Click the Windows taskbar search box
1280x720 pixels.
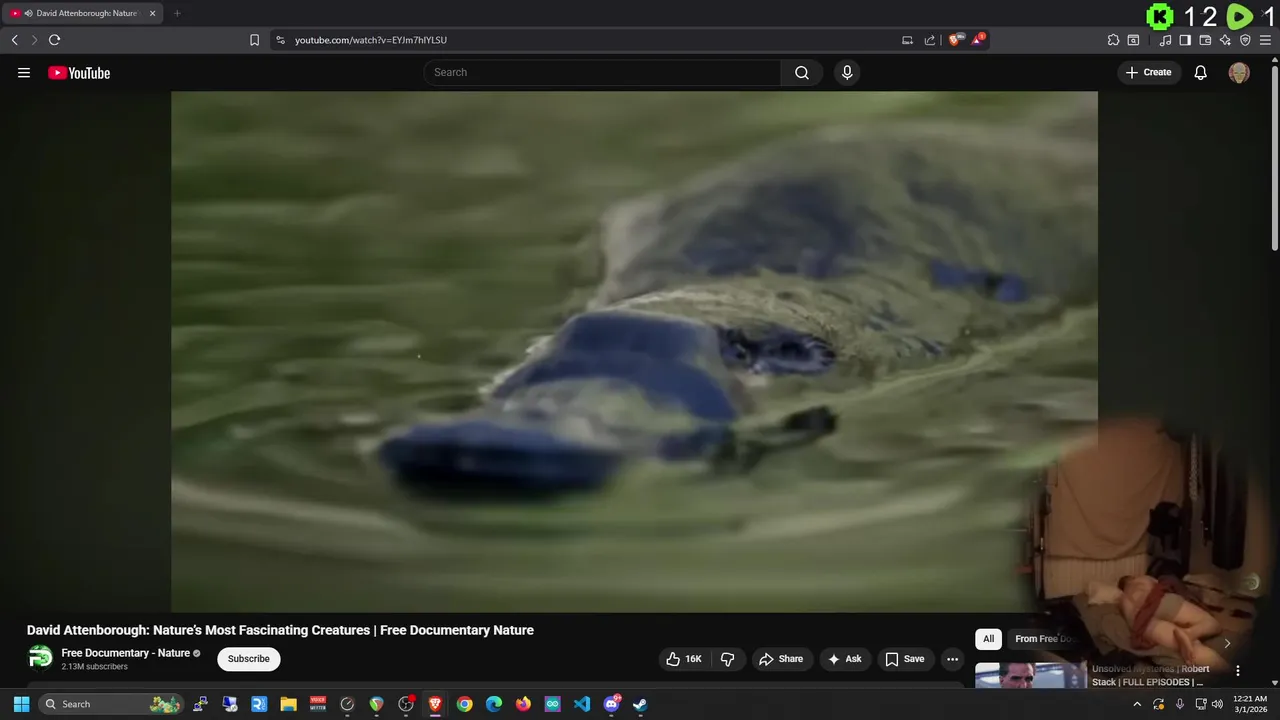tap(112, 704)
